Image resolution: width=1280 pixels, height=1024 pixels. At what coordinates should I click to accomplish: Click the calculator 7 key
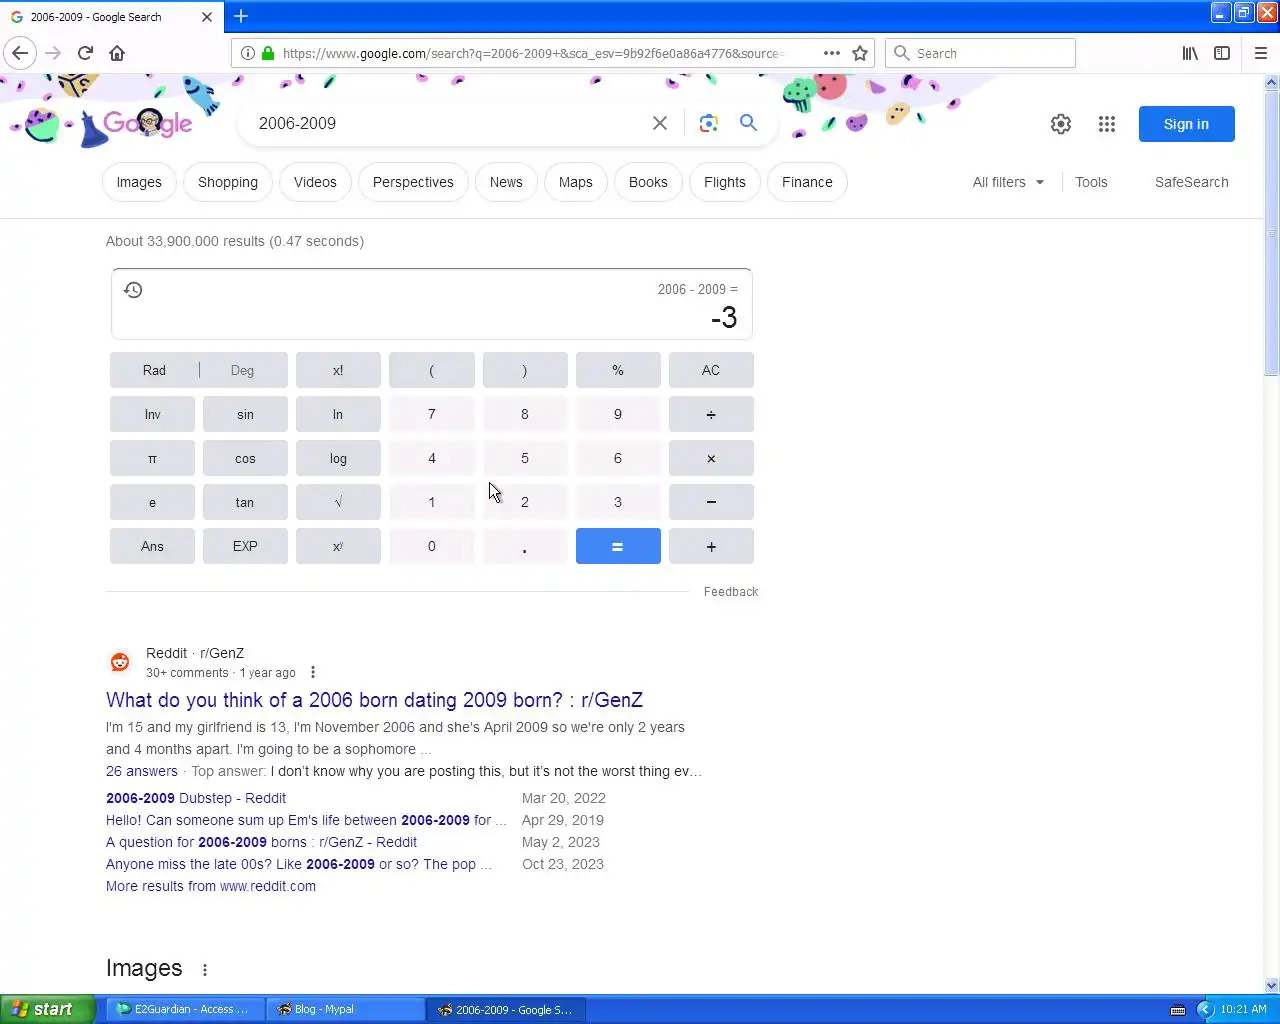click(x=432, y=414)
